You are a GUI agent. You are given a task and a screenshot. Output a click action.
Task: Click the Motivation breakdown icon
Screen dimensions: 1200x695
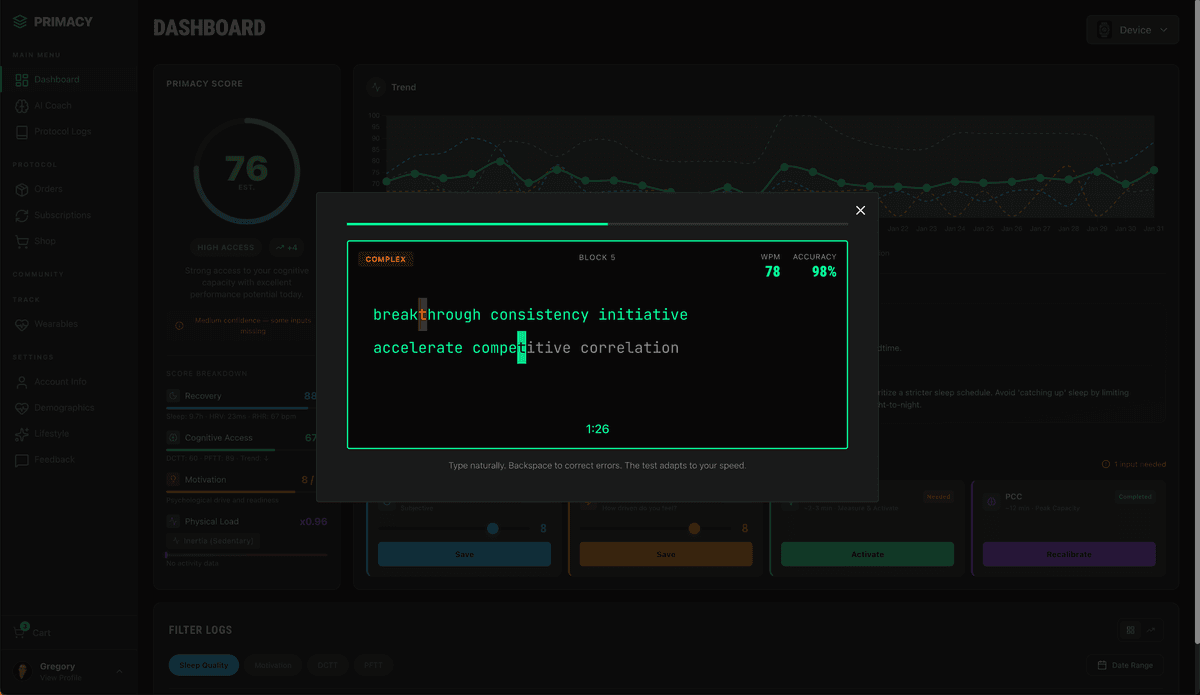tap(174, 480)
